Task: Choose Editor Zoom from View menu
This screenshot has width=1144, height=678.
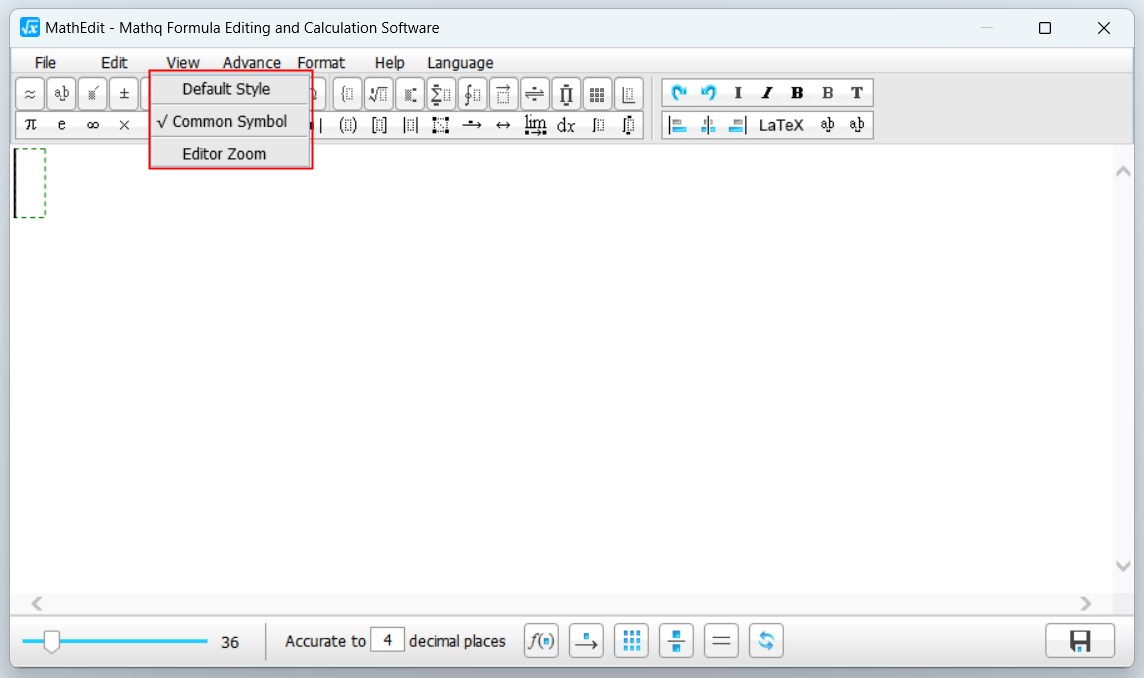Action: click(230, 153)
